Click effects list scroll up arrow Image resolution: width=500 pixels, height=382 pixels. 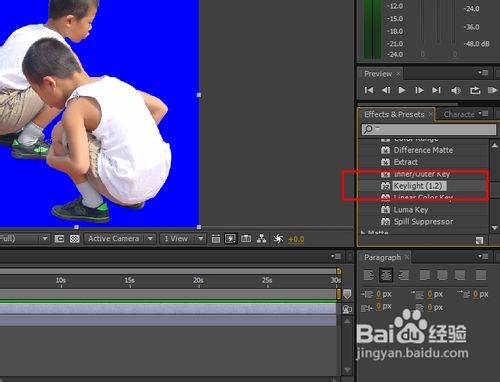(x=495, y=145)
